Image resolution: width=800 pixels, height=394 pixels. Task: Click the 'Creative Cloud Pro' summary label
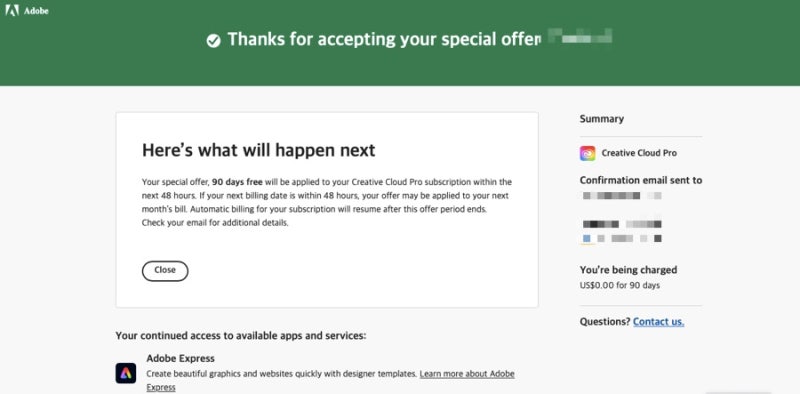point(639,153)
